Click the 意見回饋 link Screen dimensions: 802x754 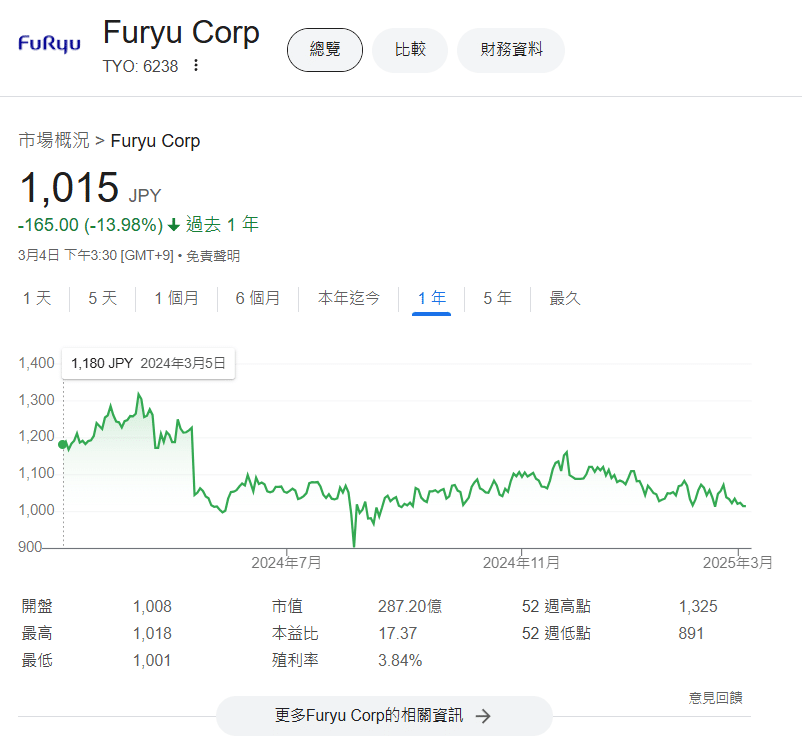pyautogui.click(x=716, y=698)
